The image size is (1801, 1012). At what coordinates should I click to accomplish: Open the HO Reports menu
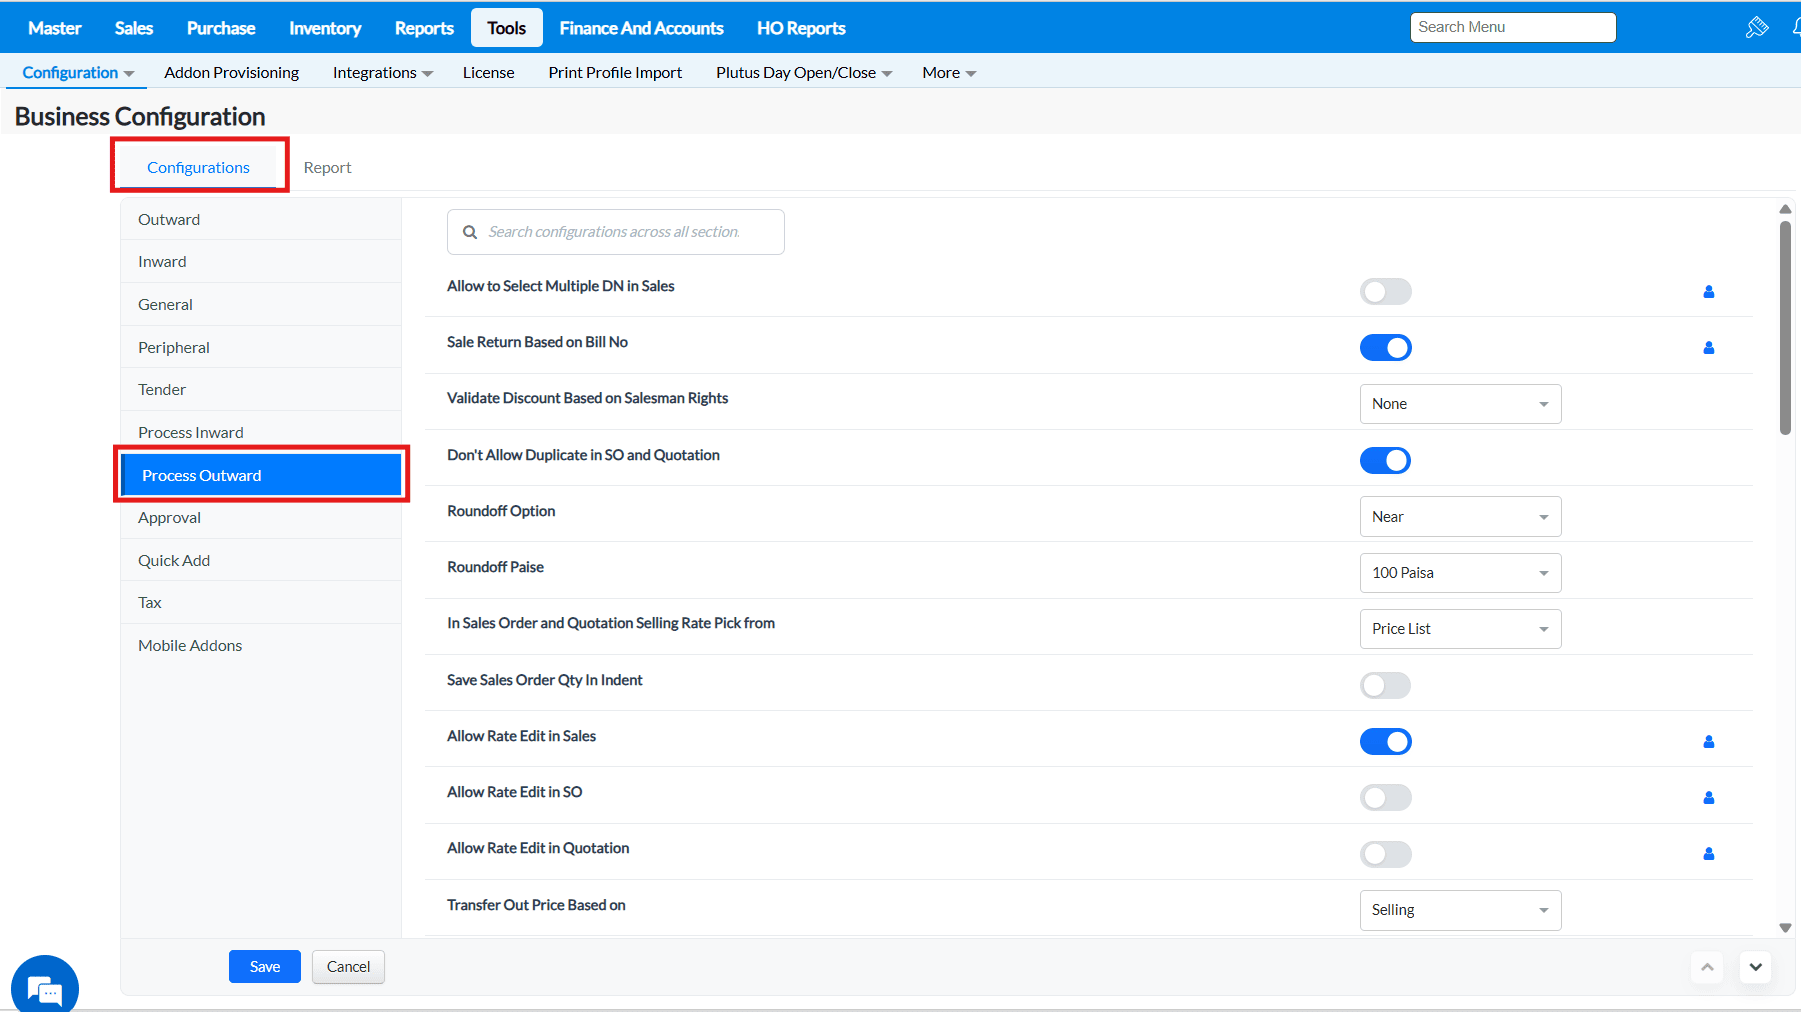(801, 28)
